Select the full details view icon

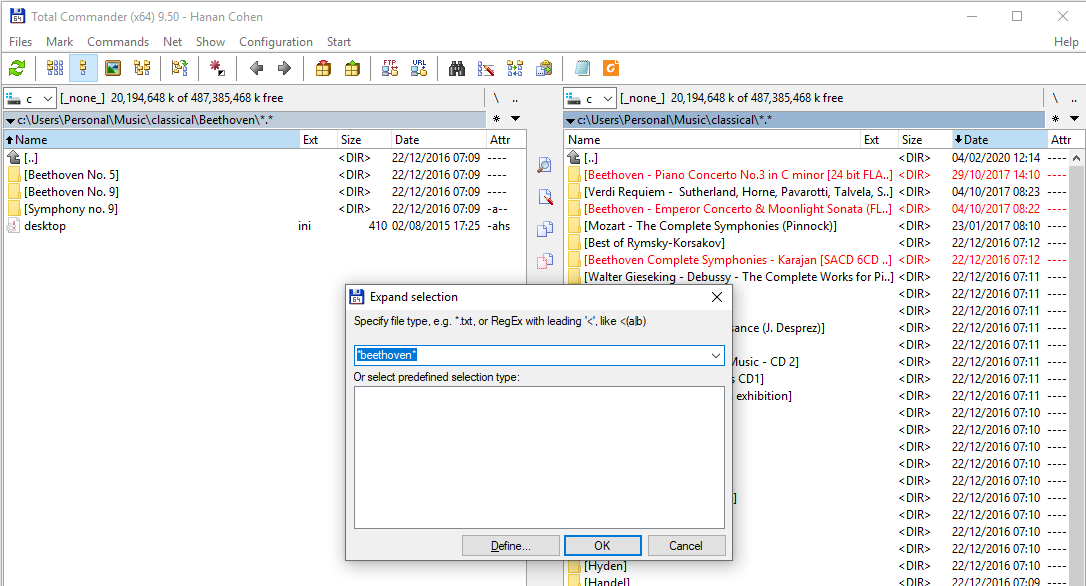coord(83,68)
